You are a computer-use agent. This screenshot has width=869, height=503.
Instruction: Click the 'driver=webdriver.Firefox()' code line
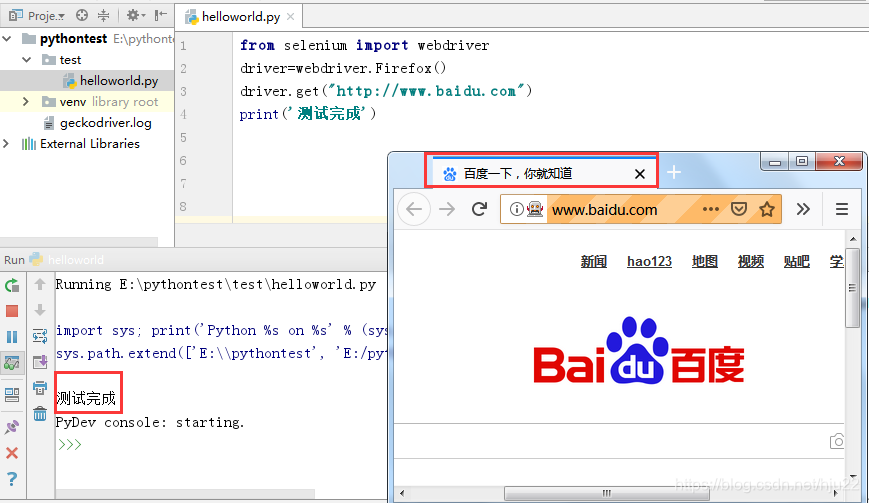[343, 68]
